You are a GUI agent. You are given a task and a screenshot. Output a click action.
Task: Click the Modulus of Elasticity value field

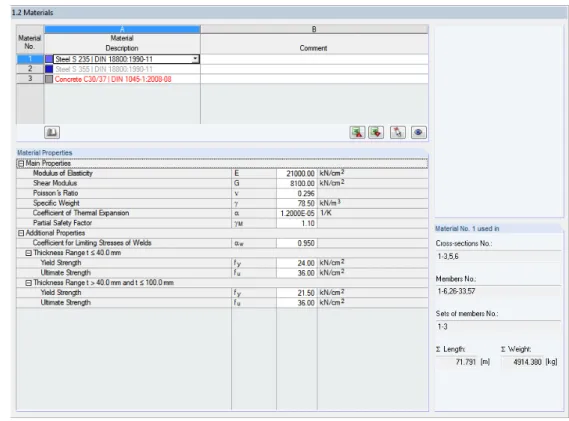296,173
